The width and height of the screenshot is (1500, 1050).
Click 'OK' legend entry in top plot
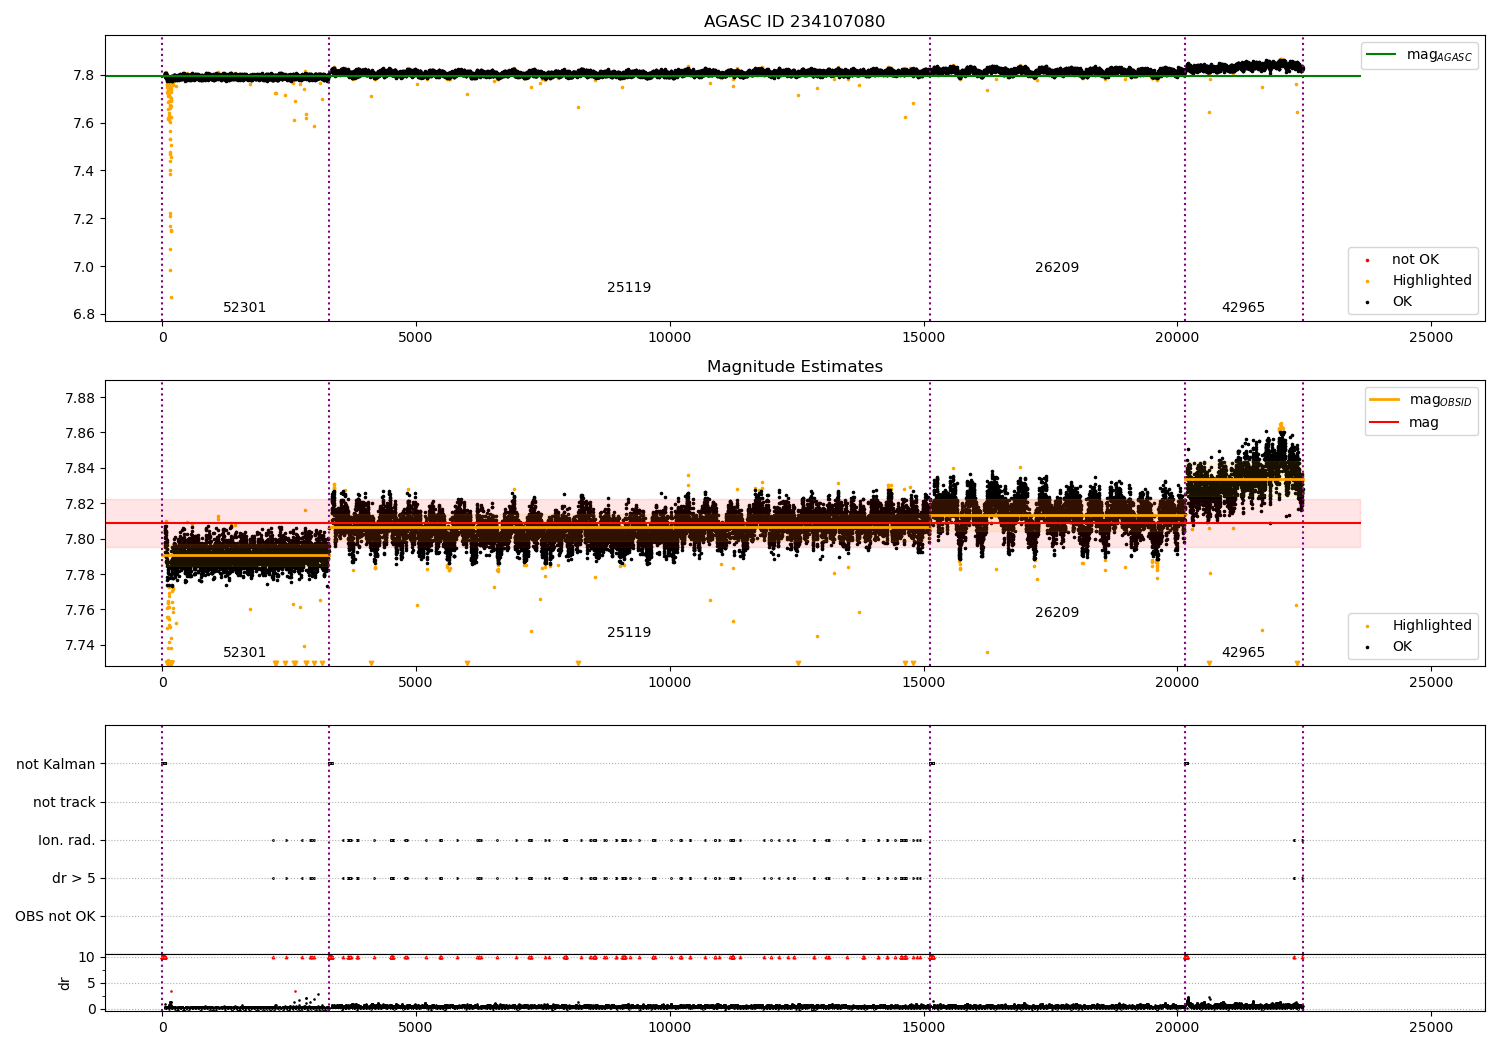click(1402, 302)
